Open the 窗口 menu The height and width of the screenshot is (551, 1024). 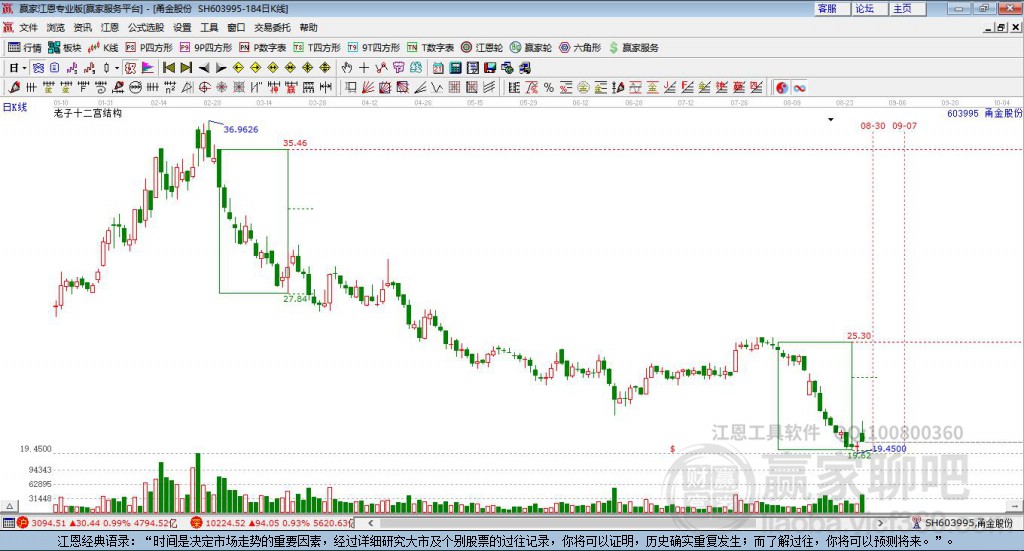point(236,27)
